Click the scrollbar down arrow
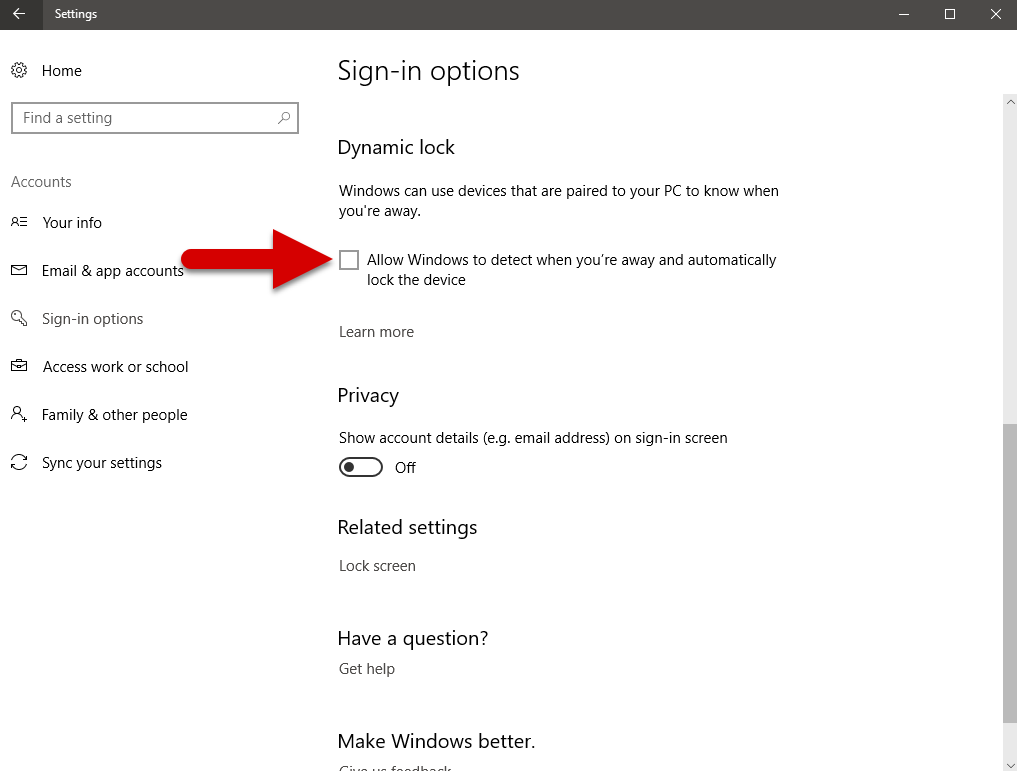1017x771 pixels. (1010, 764)
